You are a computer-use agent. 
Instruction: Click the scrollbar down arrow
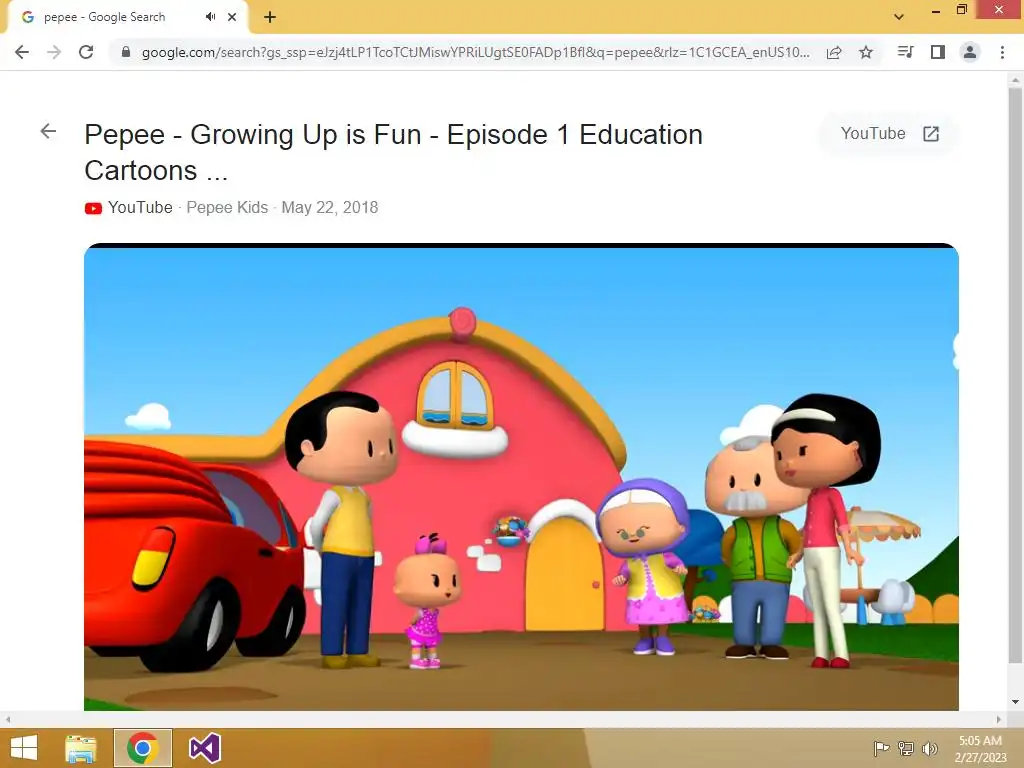point(1015,703)
